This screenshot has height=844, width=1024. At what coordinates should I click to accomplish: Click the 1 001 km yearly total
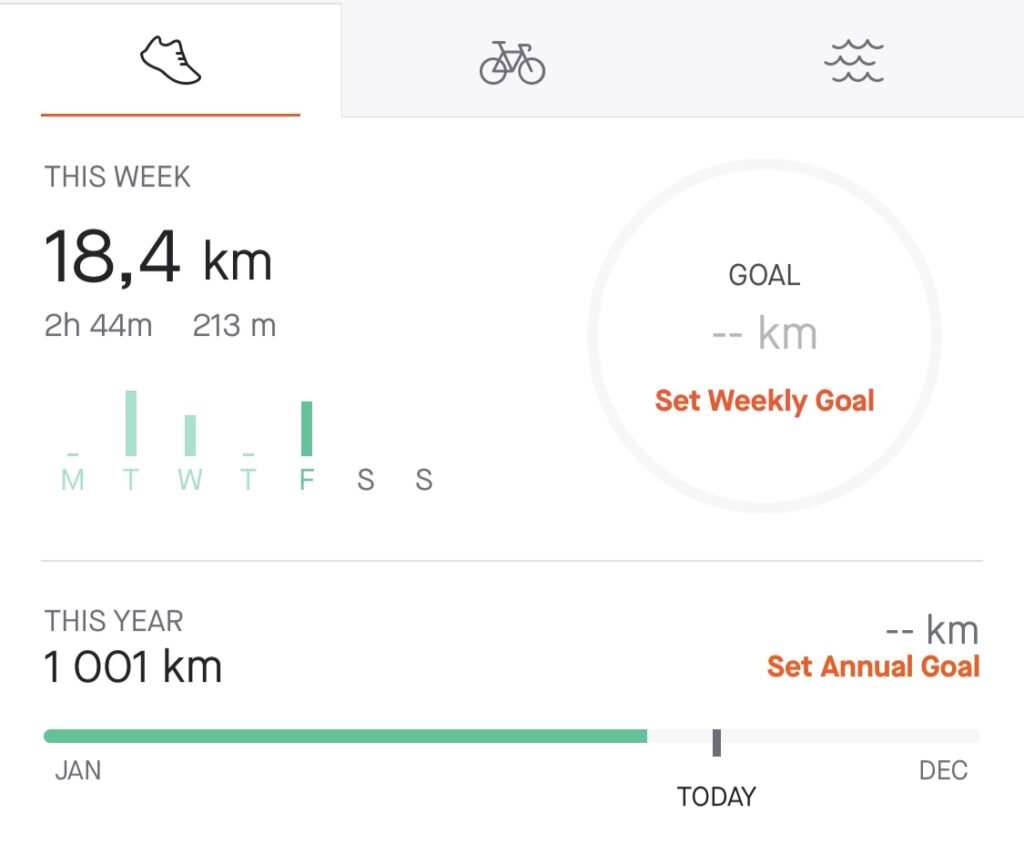tap(133, 666)
